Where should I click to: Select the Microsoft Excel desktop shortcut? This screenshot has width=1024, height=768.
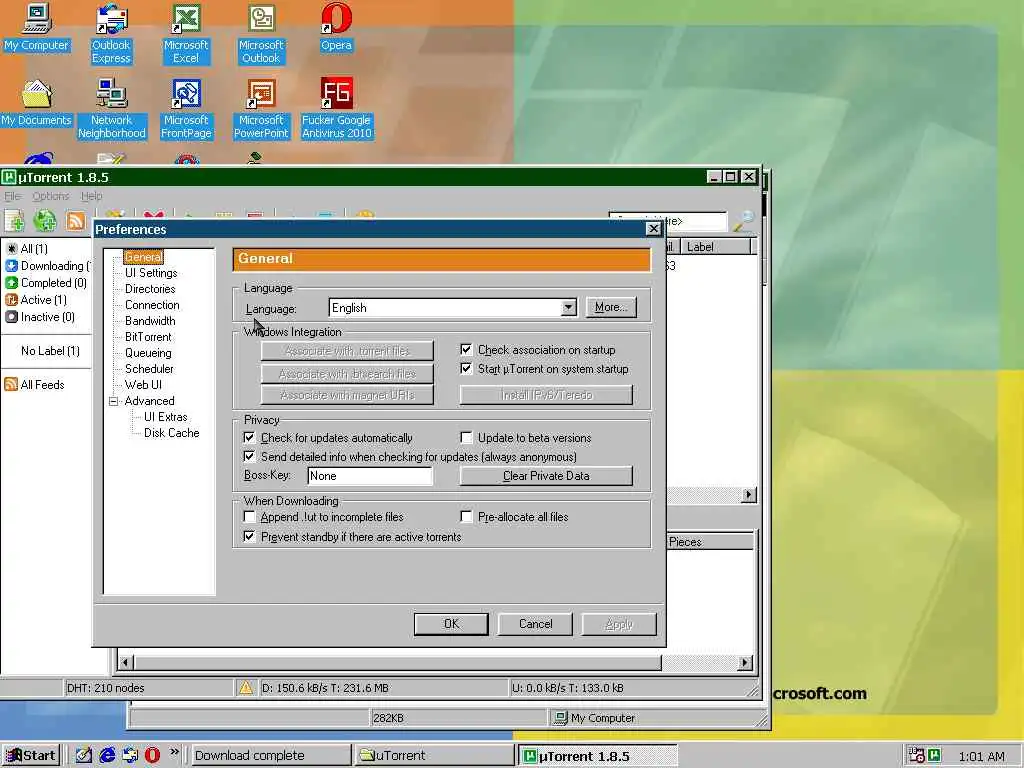pyautogui.click(x=186, y=34)
